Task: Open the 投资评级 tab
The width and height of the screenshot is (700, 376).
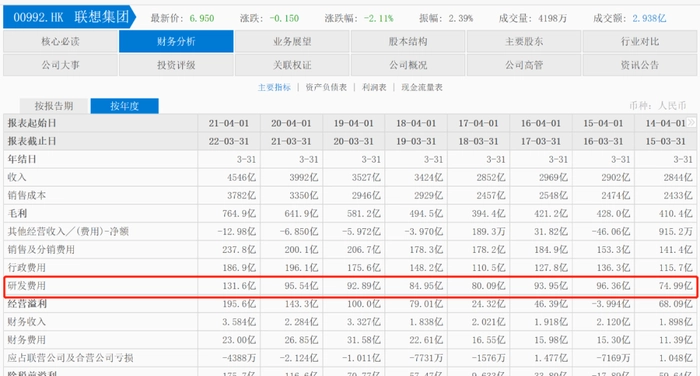Action: pos(176,65)
